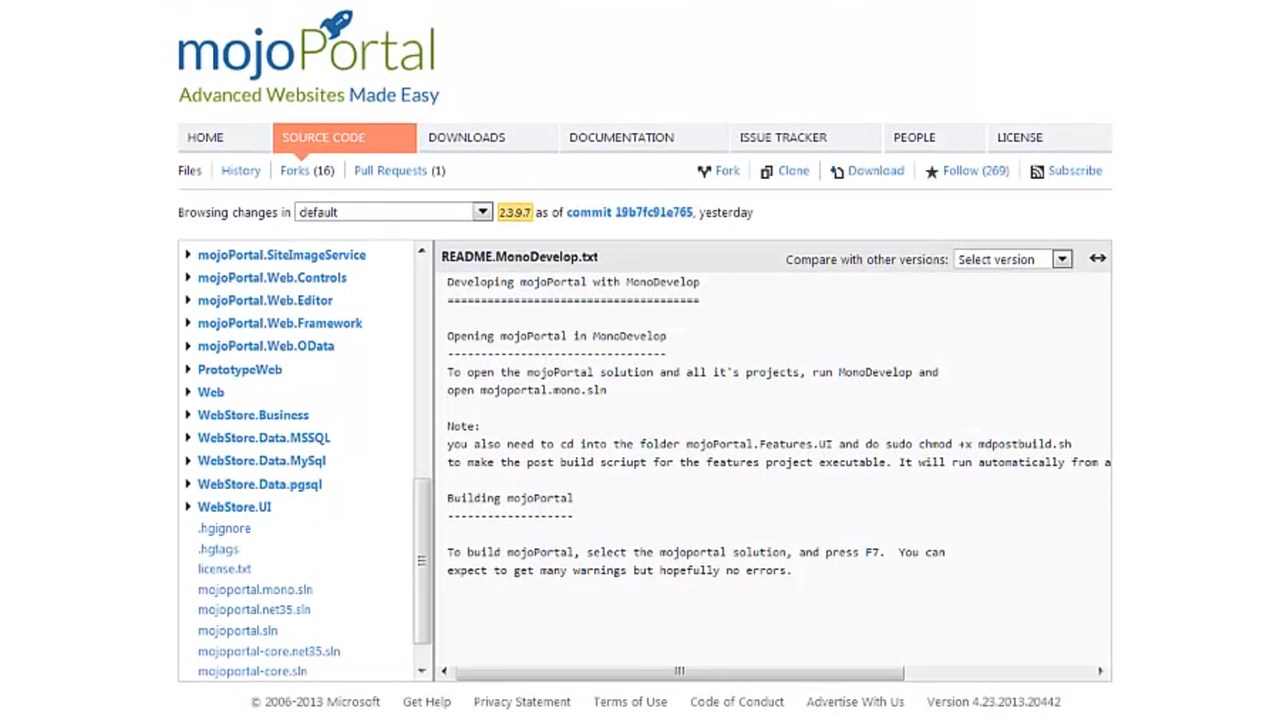Viewport: 1280px width, 720px height.
Task: Open Pull Requests (1) sub-tab
Action: [400, 171]
